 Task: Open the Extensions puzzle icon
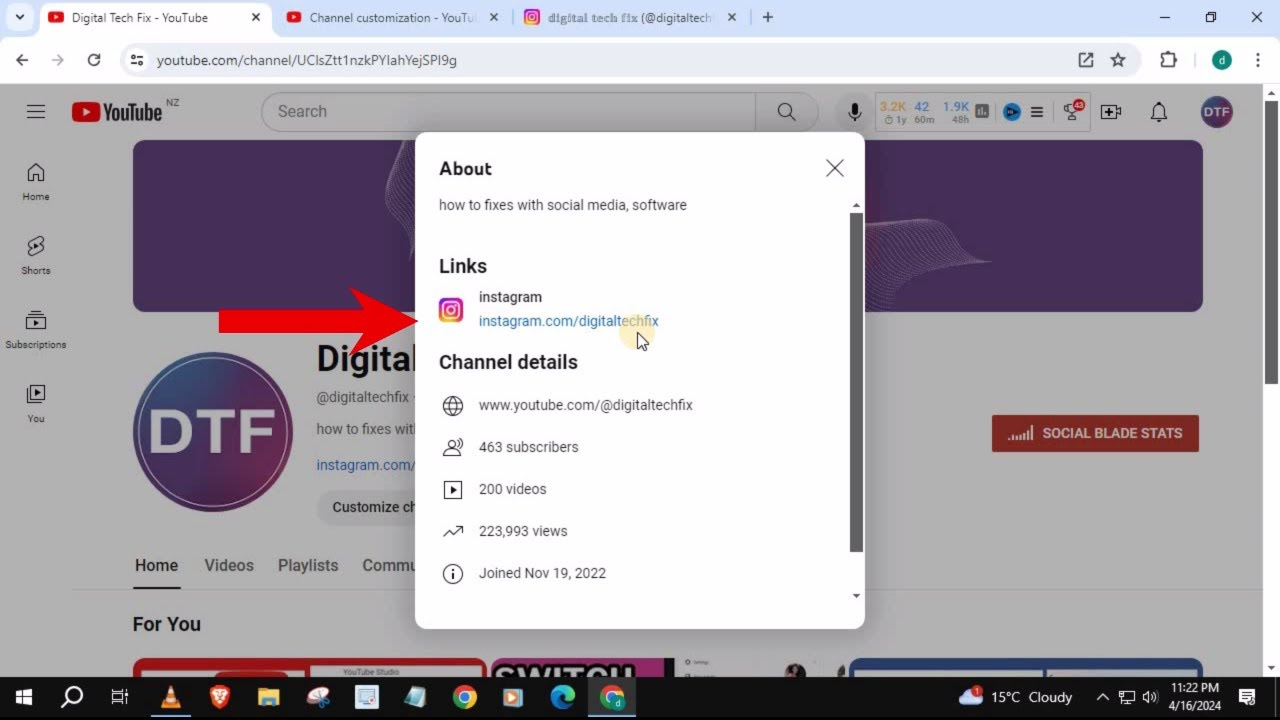(x=1168, y=60)
